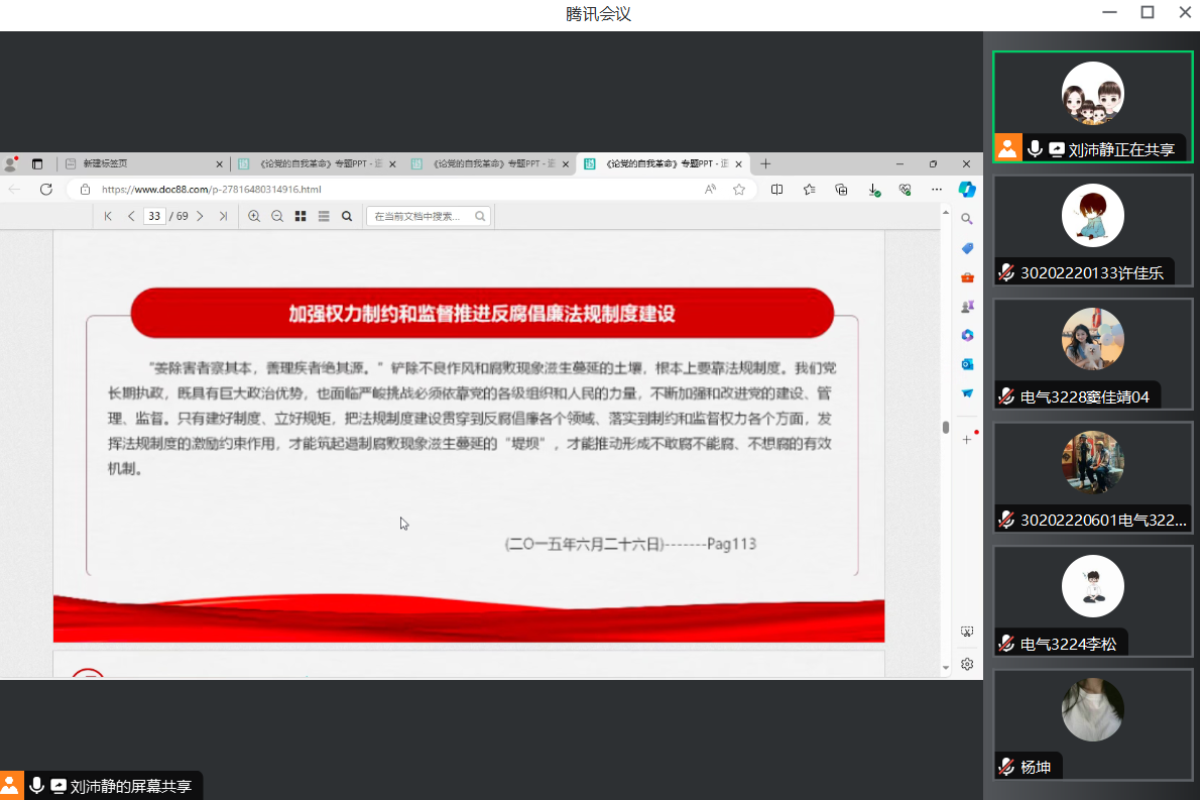Click the in-document search field

(x=421, y=216)
